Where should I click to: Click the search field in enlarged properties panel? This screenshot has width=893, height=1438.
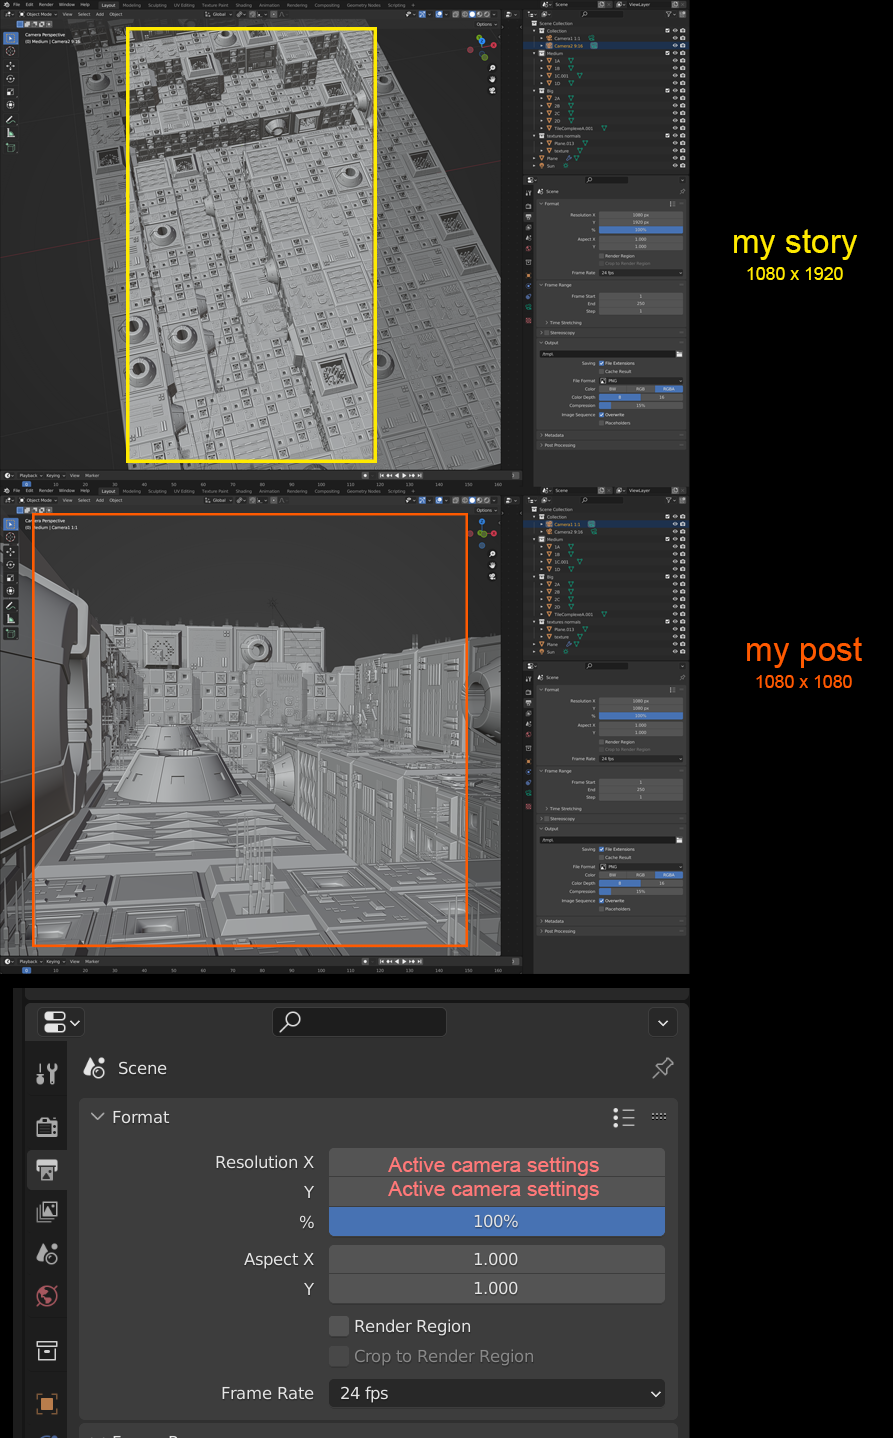tap(359, 1022)
